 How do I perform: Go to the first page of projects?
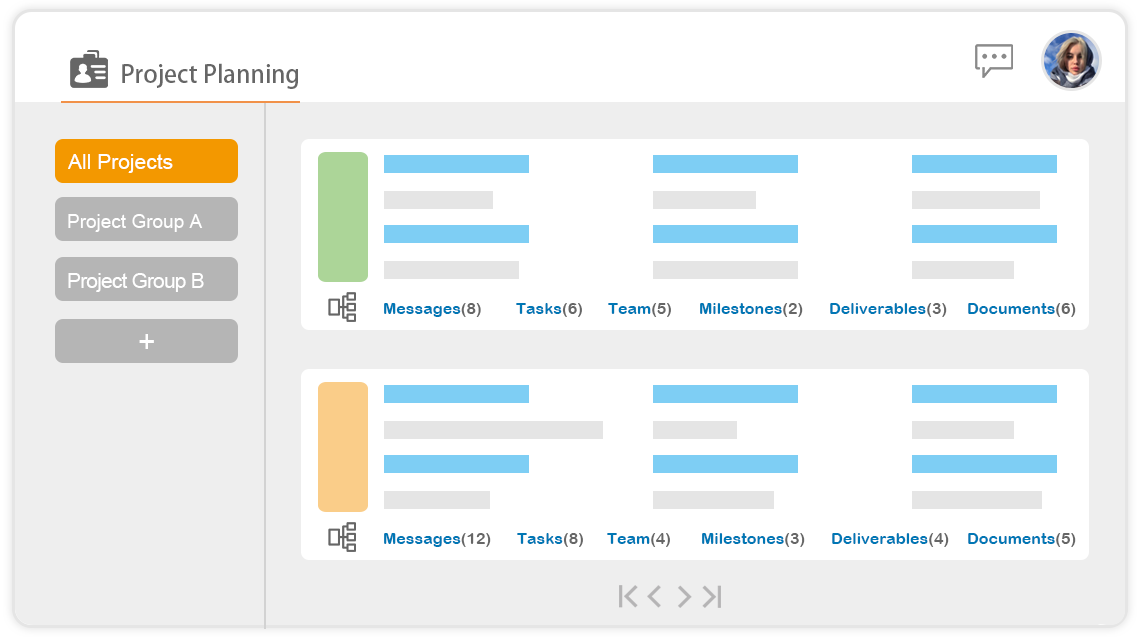[x=627, y=597]
